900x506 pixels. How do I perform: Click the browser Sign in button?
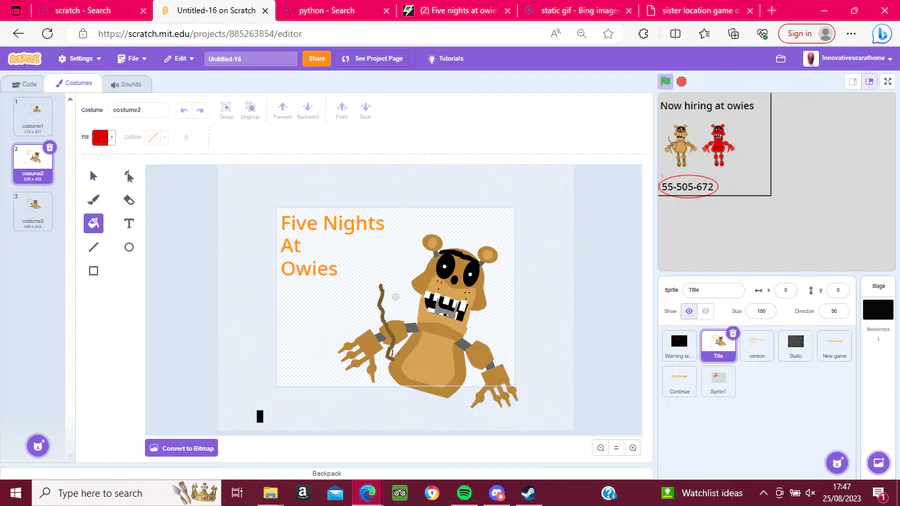click(x=806, y=33)
